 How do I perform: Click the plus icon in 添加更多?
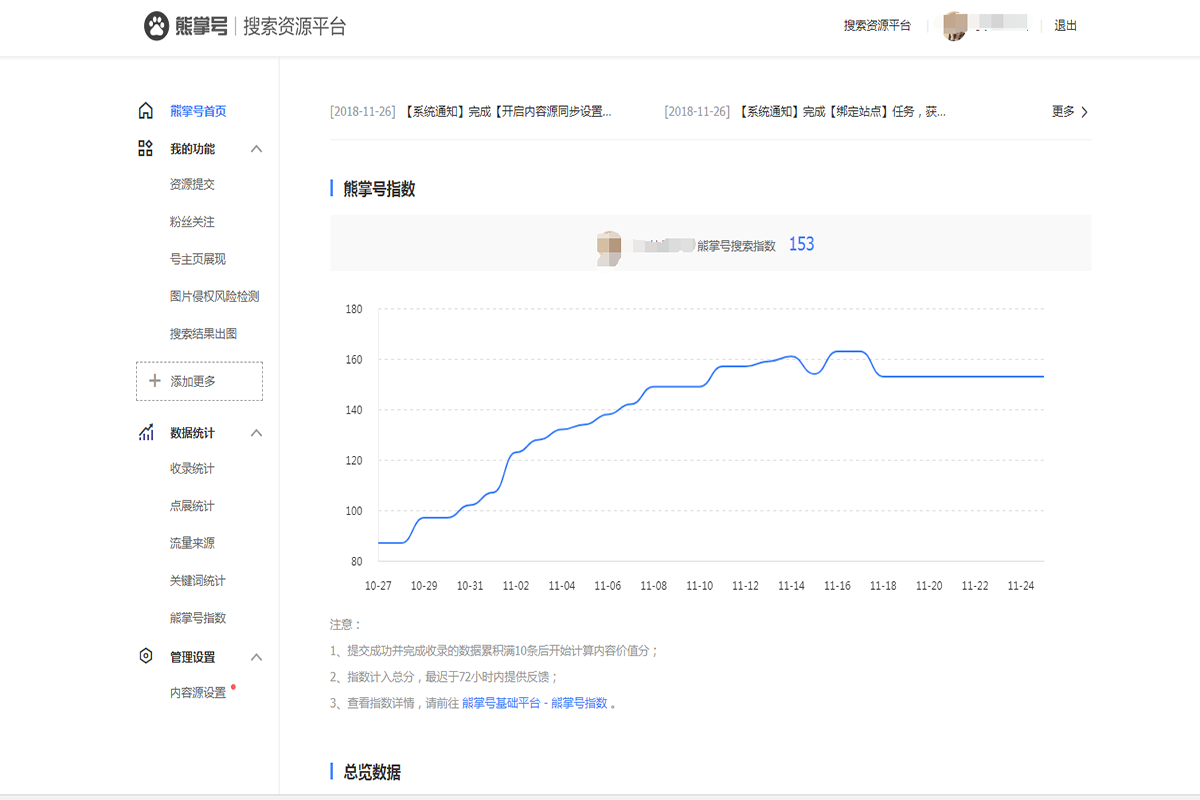point(154,381)
